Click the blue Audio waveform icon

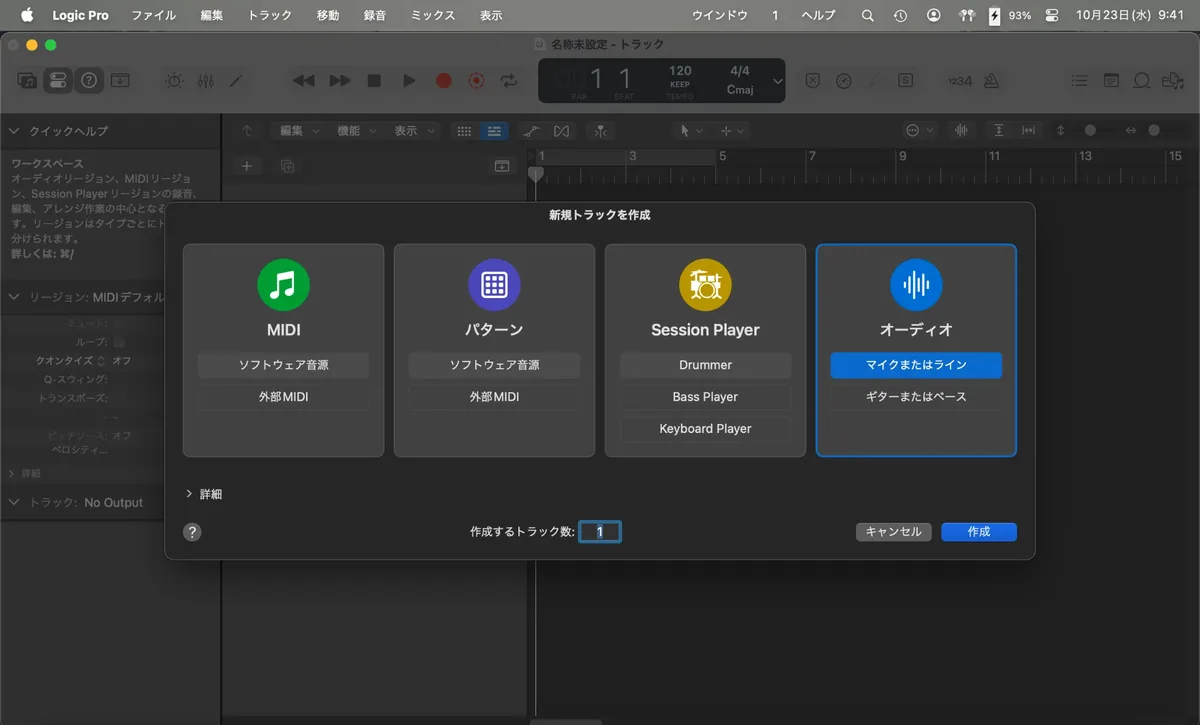click(x=916, y=285)
